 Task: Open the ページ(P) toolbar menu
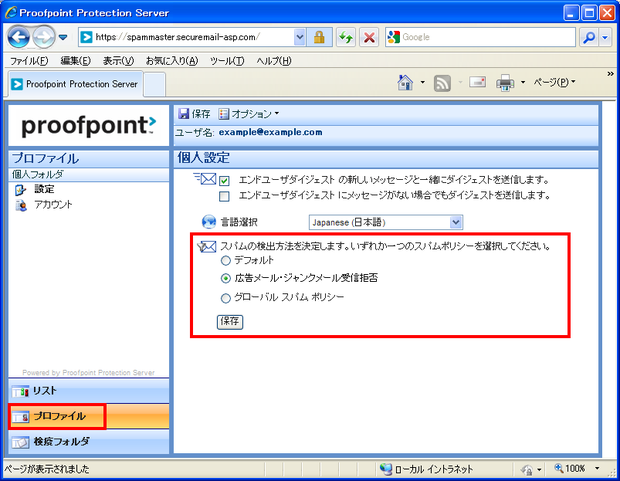pos(554,82)
